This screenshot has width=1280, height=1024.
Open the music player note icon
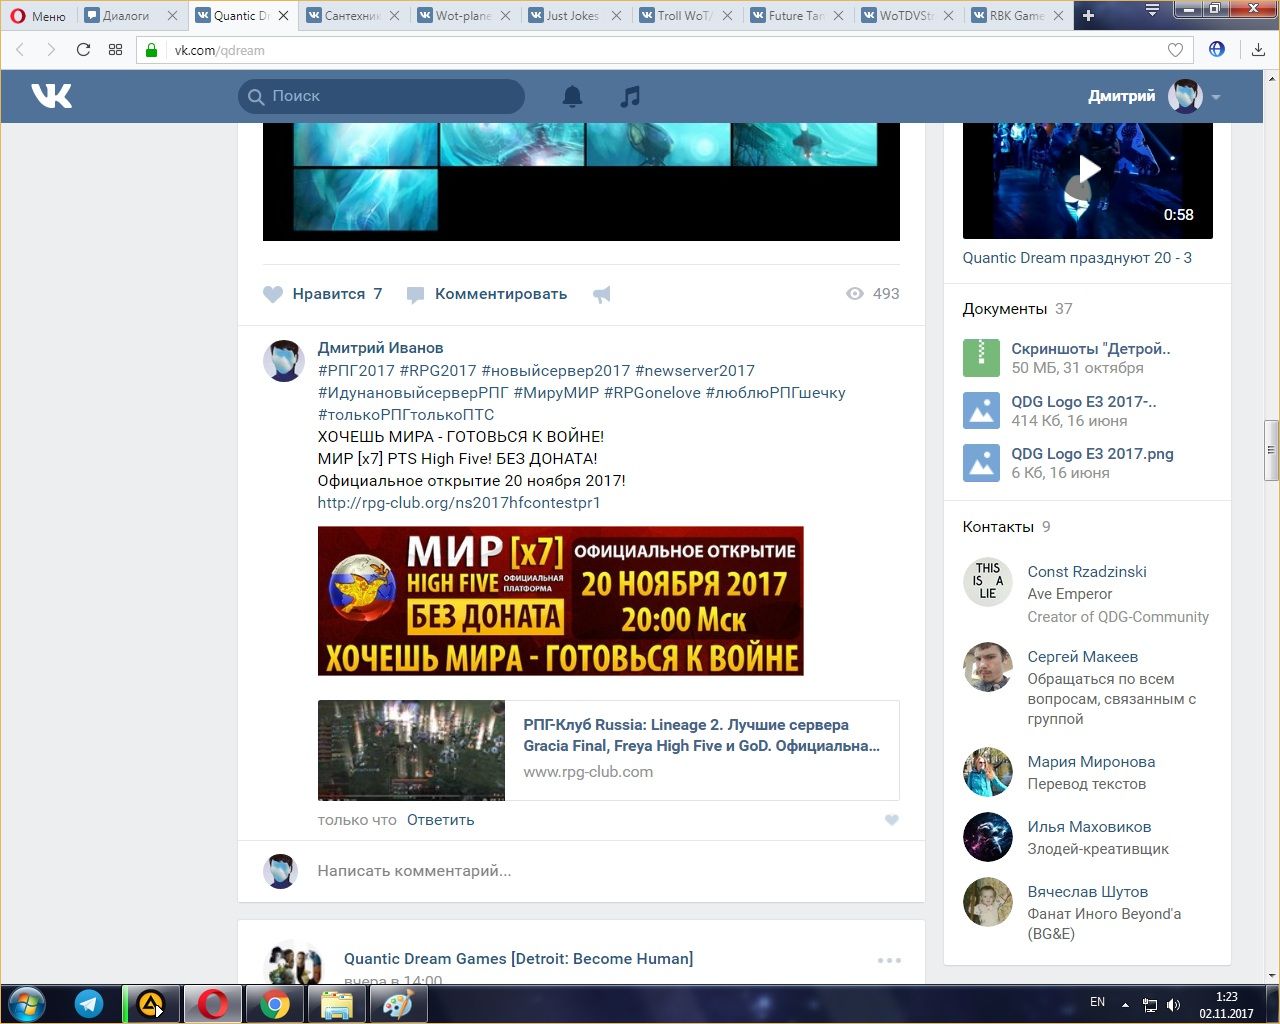click(630, 96)
